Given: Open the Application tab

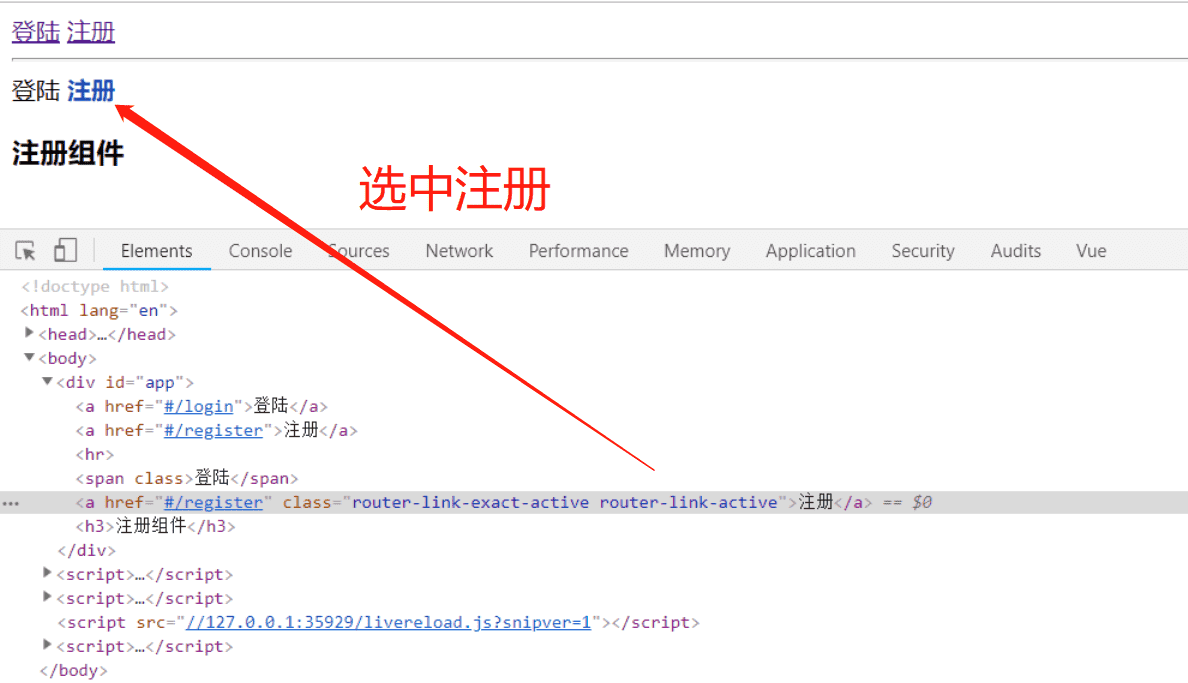Looking at the screenshot, I should pos(810,250).
